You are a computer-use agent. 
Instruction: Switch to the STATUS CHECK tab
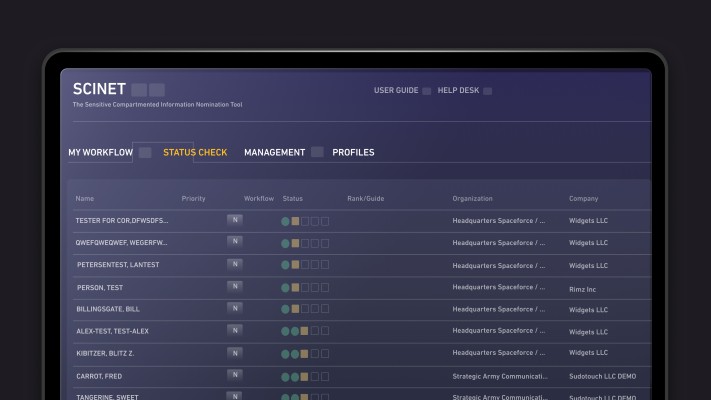pos(195,152)
